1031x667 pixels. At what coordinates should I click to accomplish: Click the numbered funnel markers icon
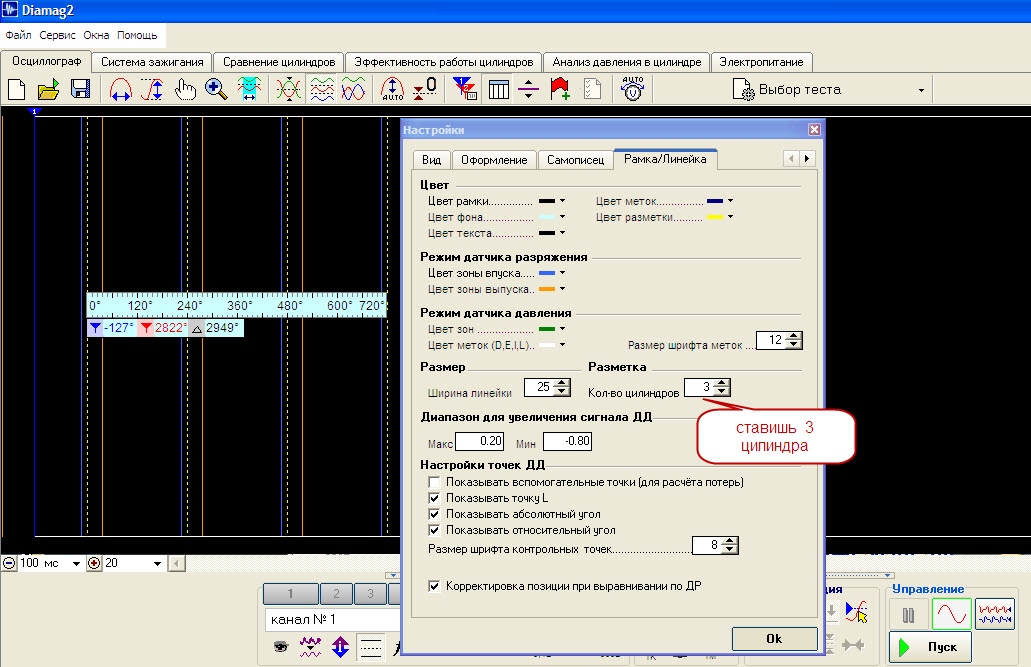(x=465, y=89)
